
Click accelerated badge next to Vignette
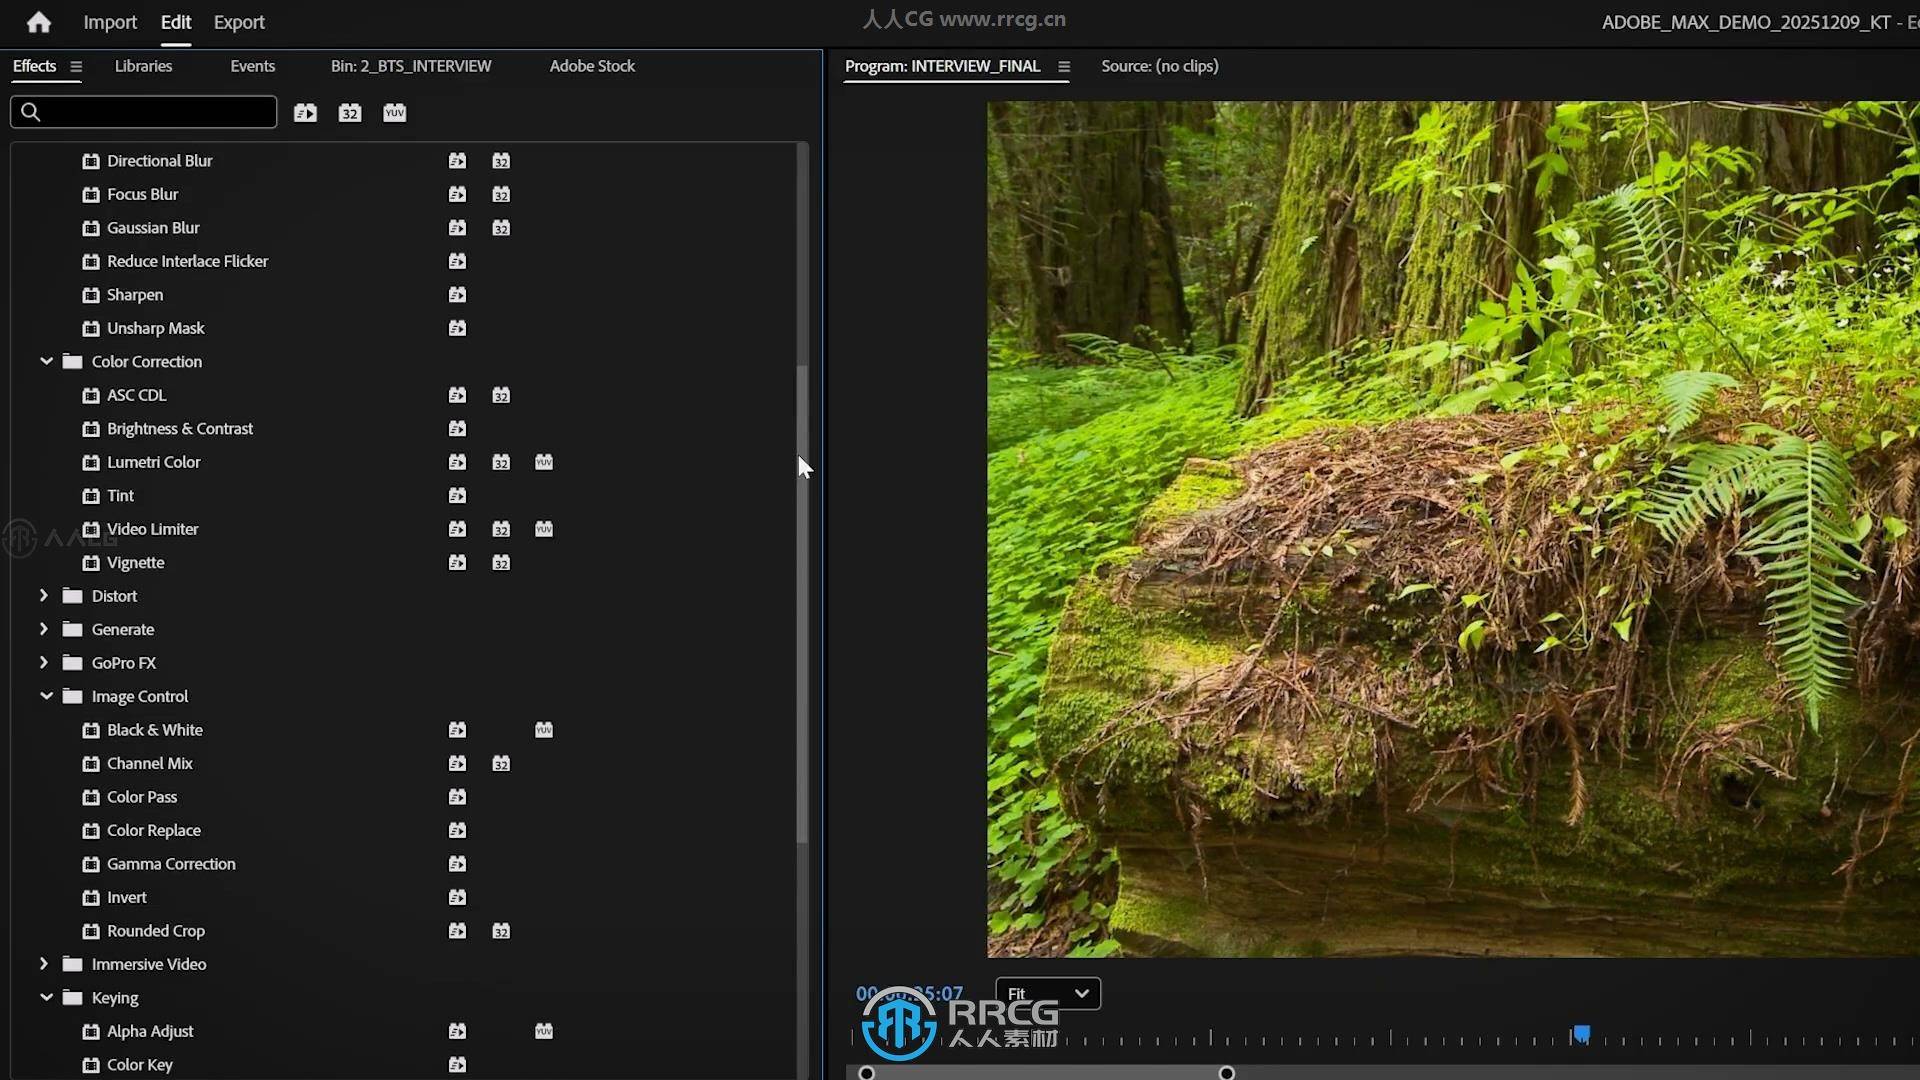[457, 563]
